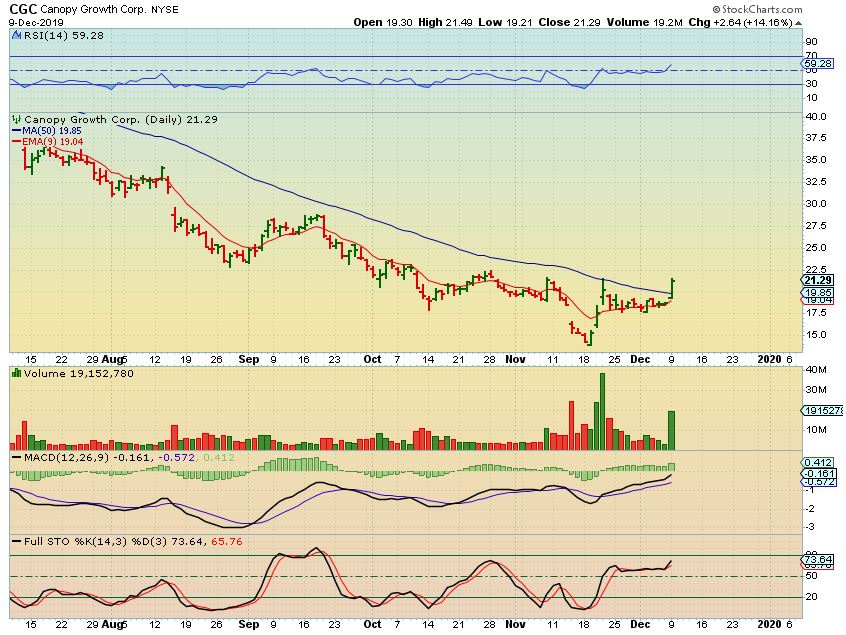Click the Sep label on bottom stochastic date axis
The height and width of the screenshot is (635, 846).
click(249, 624)
